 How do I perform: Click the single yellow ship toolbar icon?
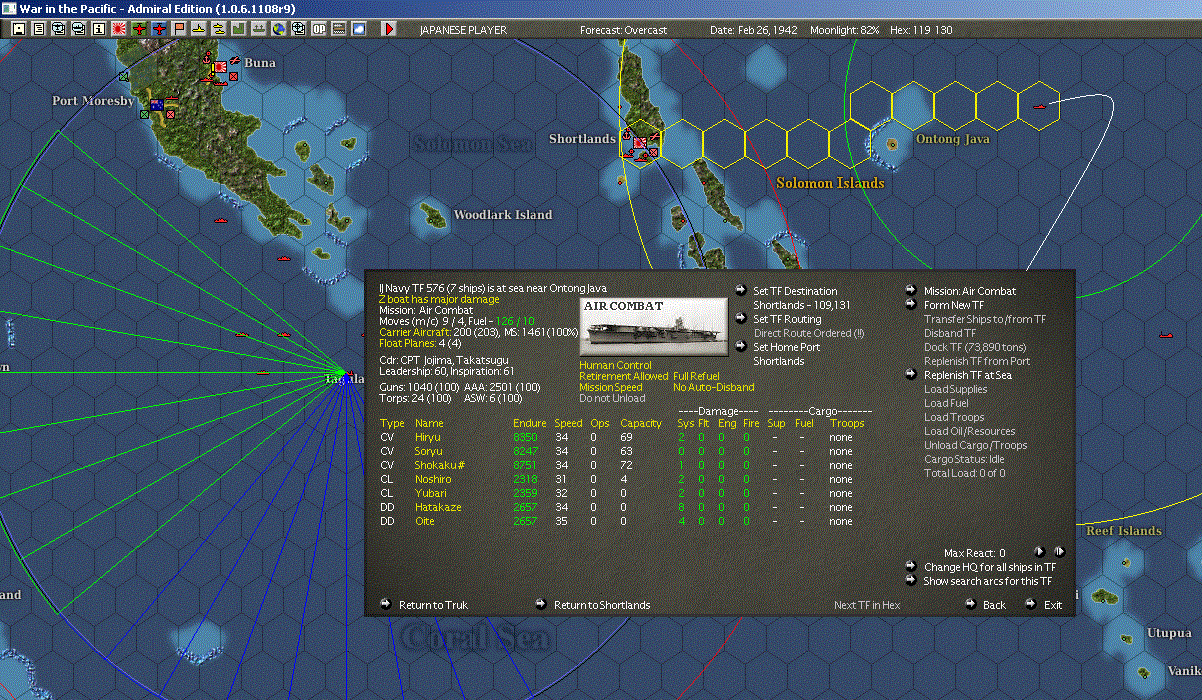(199, 29)
